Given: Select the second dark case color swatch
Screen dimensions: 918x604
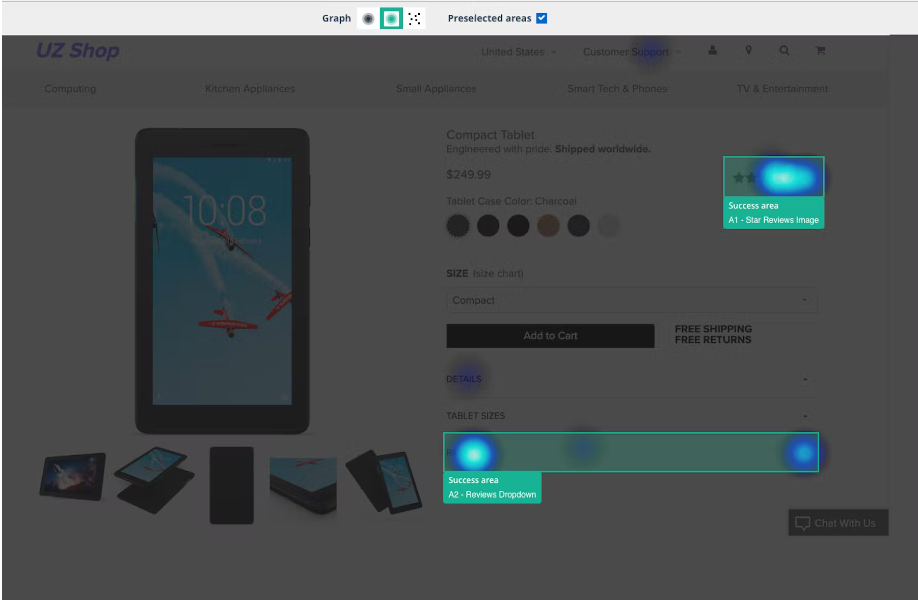Looking at the screenshot, I should [488, 225].
